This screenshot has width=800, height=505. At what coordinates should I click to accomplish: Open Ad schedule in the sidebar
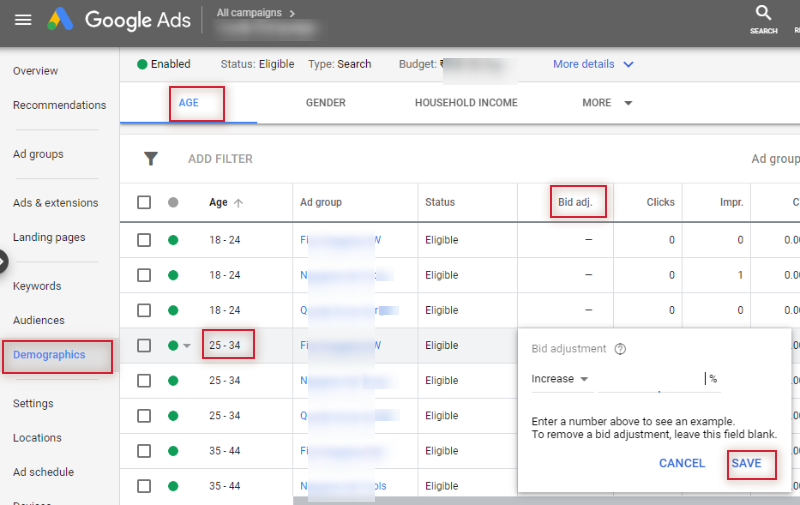(x=43, y=472)
